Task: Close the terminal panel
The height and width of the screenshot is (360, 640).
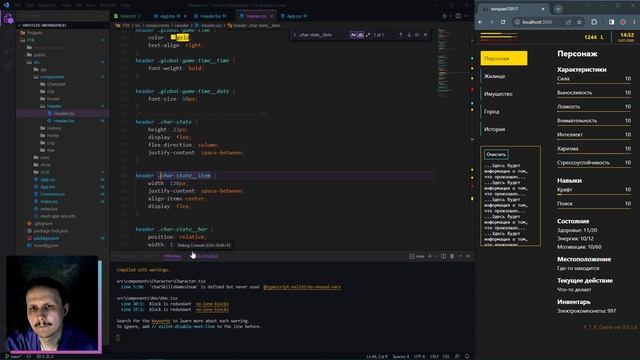Action: [468, 256]
